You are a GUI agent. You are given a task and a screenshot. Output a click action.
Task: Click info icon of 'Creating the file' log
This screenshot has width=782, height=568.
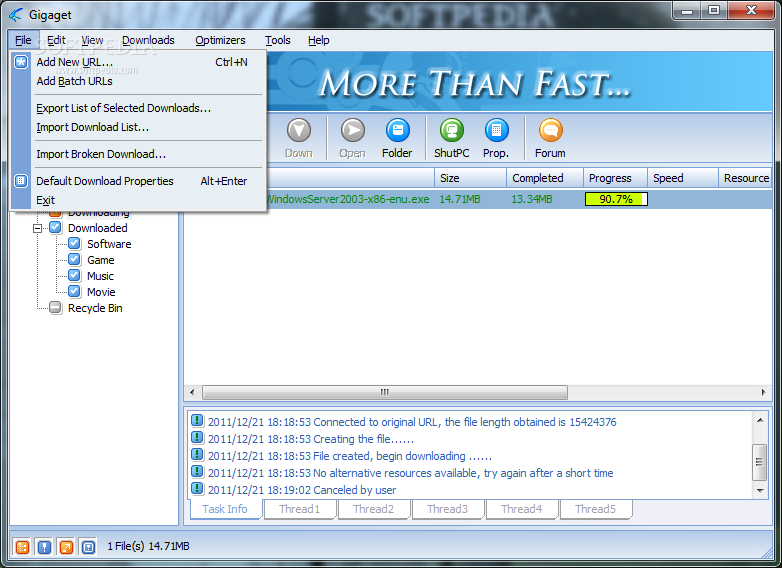tap(197, 438)
